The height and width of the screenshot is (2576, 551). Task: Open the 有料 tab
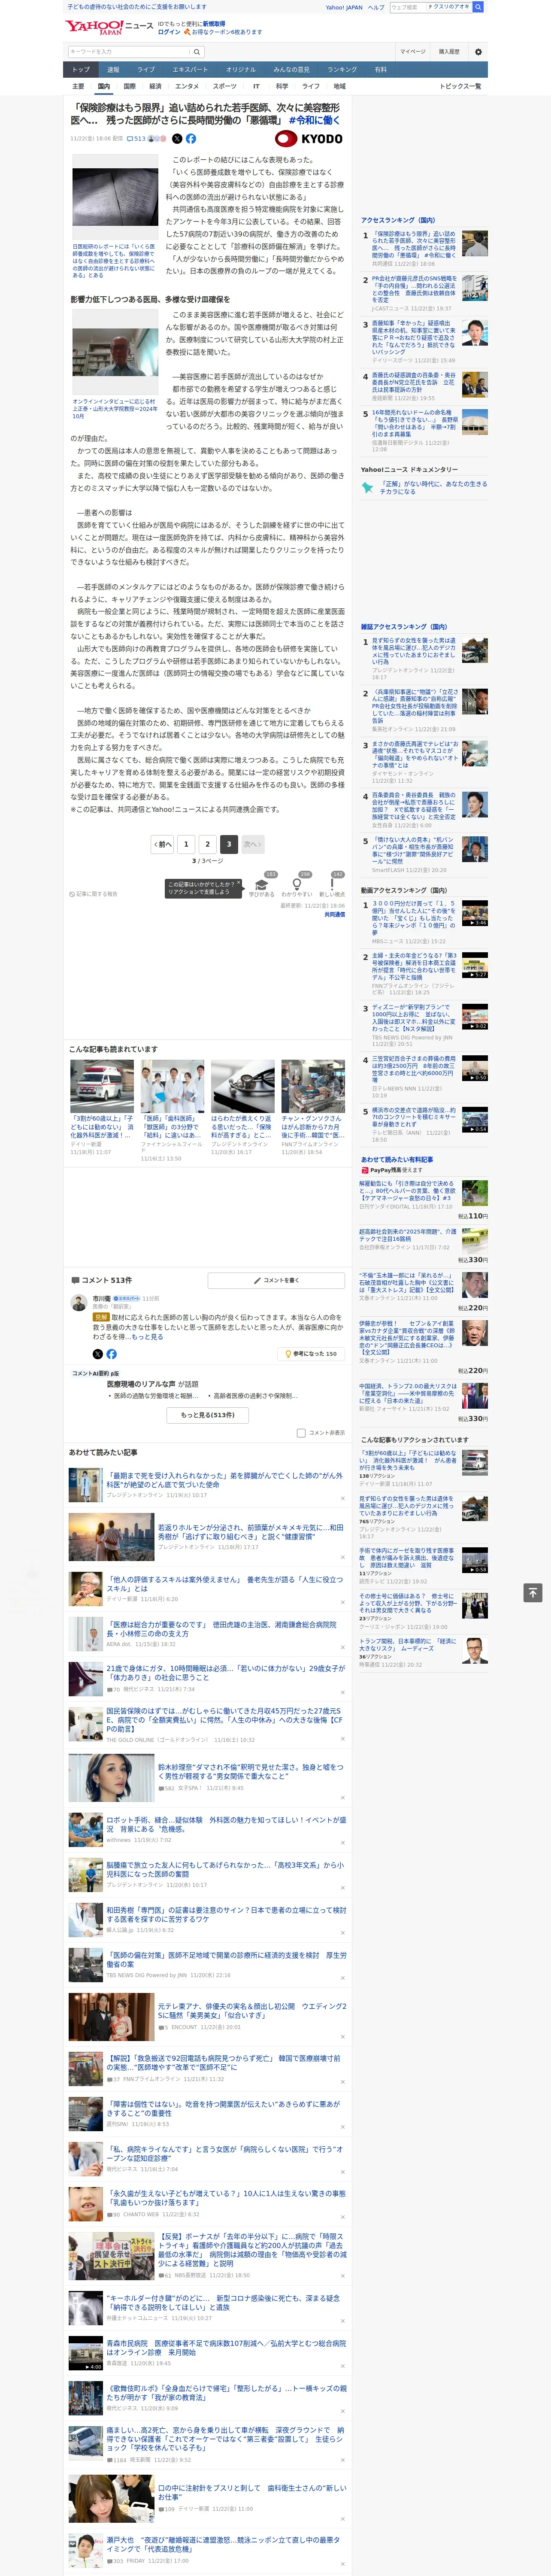click(x=381, y=70)
